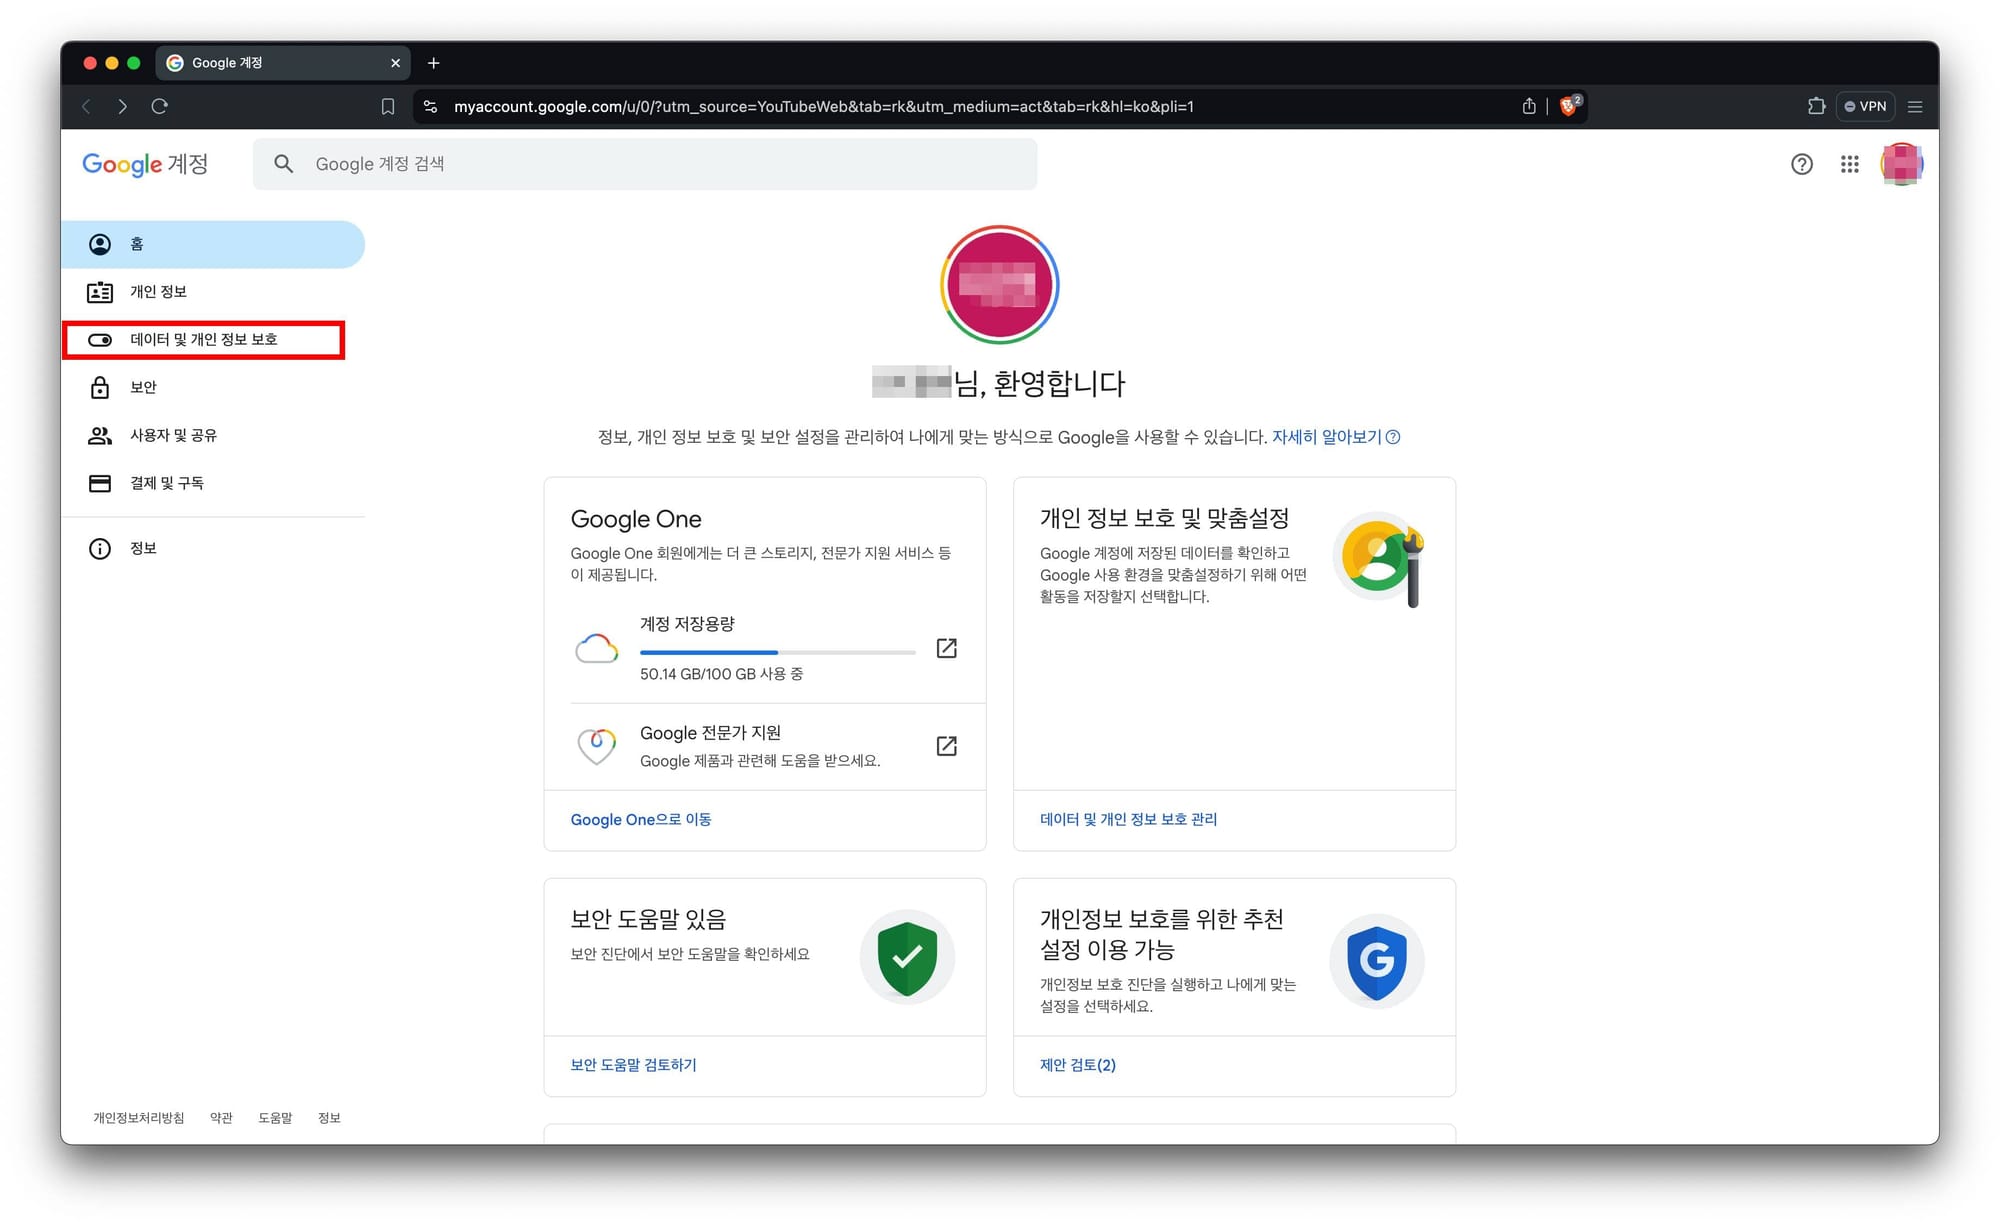Open 개인 정보 in sidebar

[213, 292]
